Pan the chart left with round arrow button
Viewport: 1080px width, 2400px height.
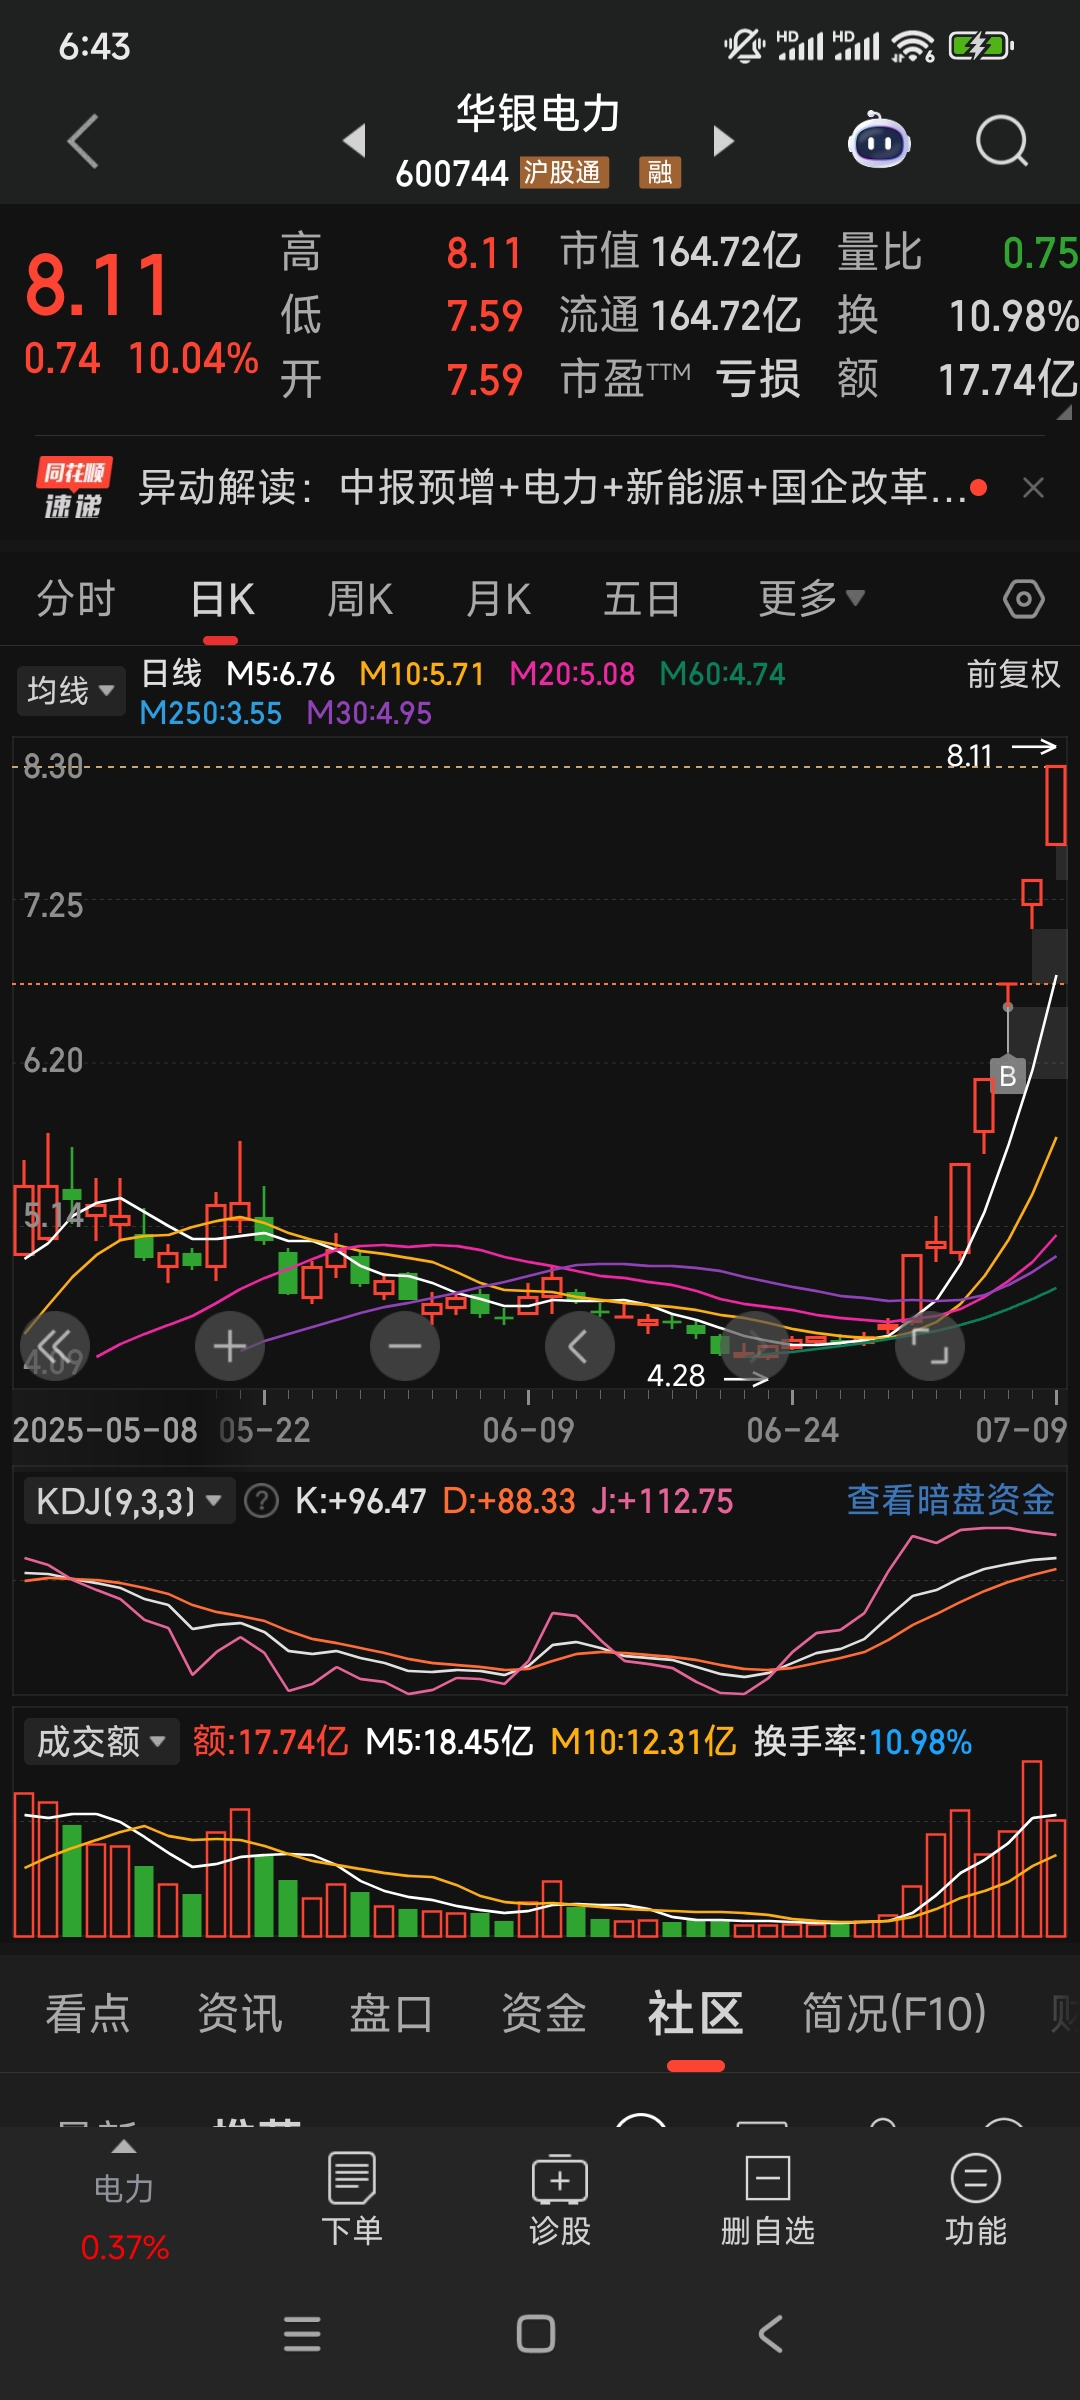click(x=580, y=1345)
